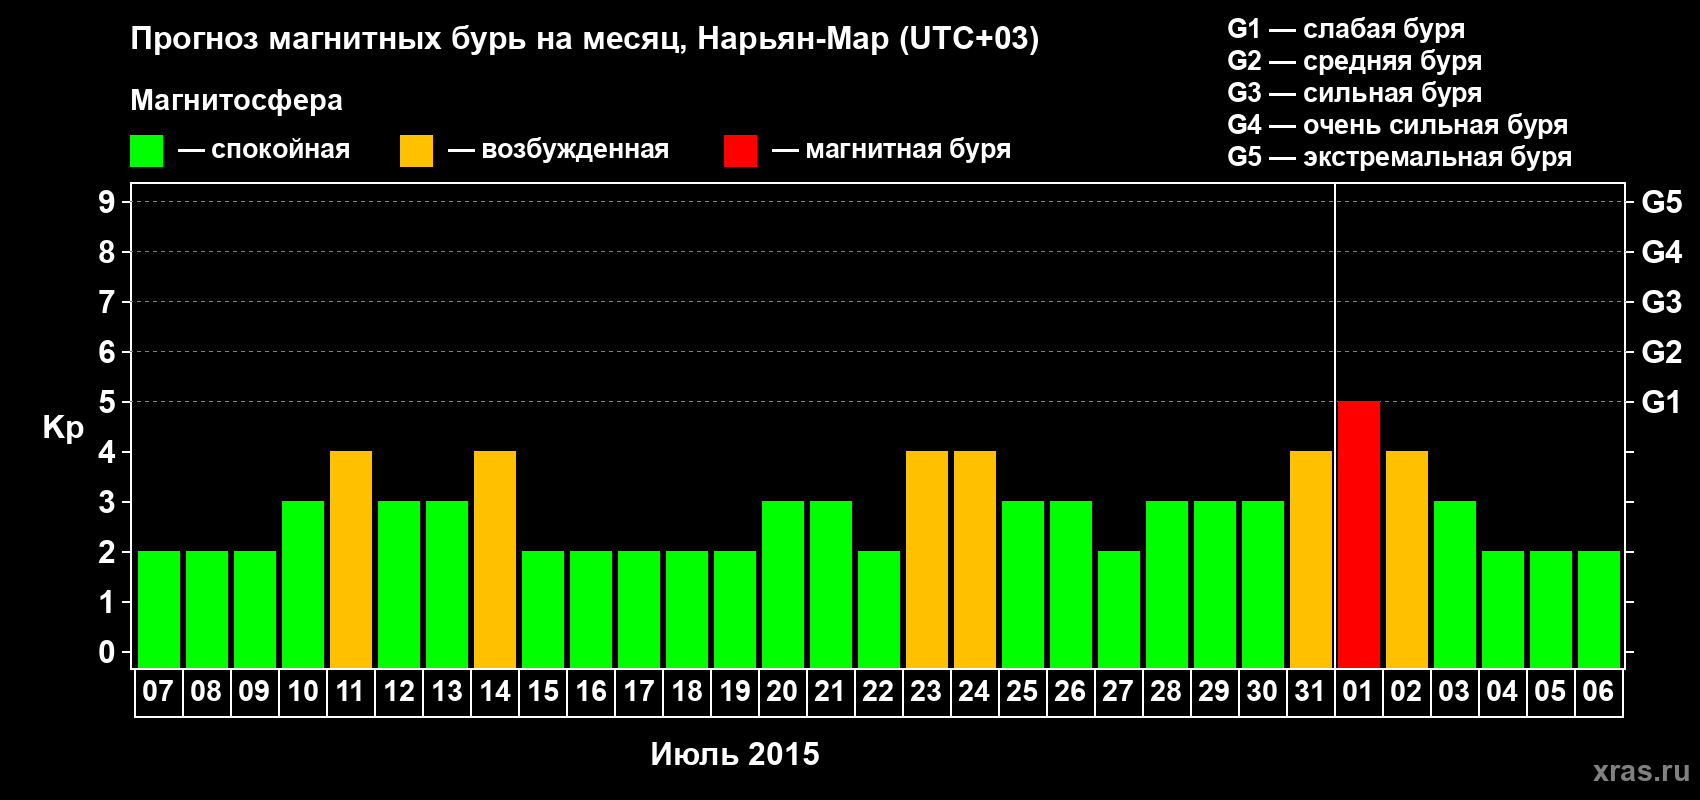Select the green bar for date 10

click(303, 585)
